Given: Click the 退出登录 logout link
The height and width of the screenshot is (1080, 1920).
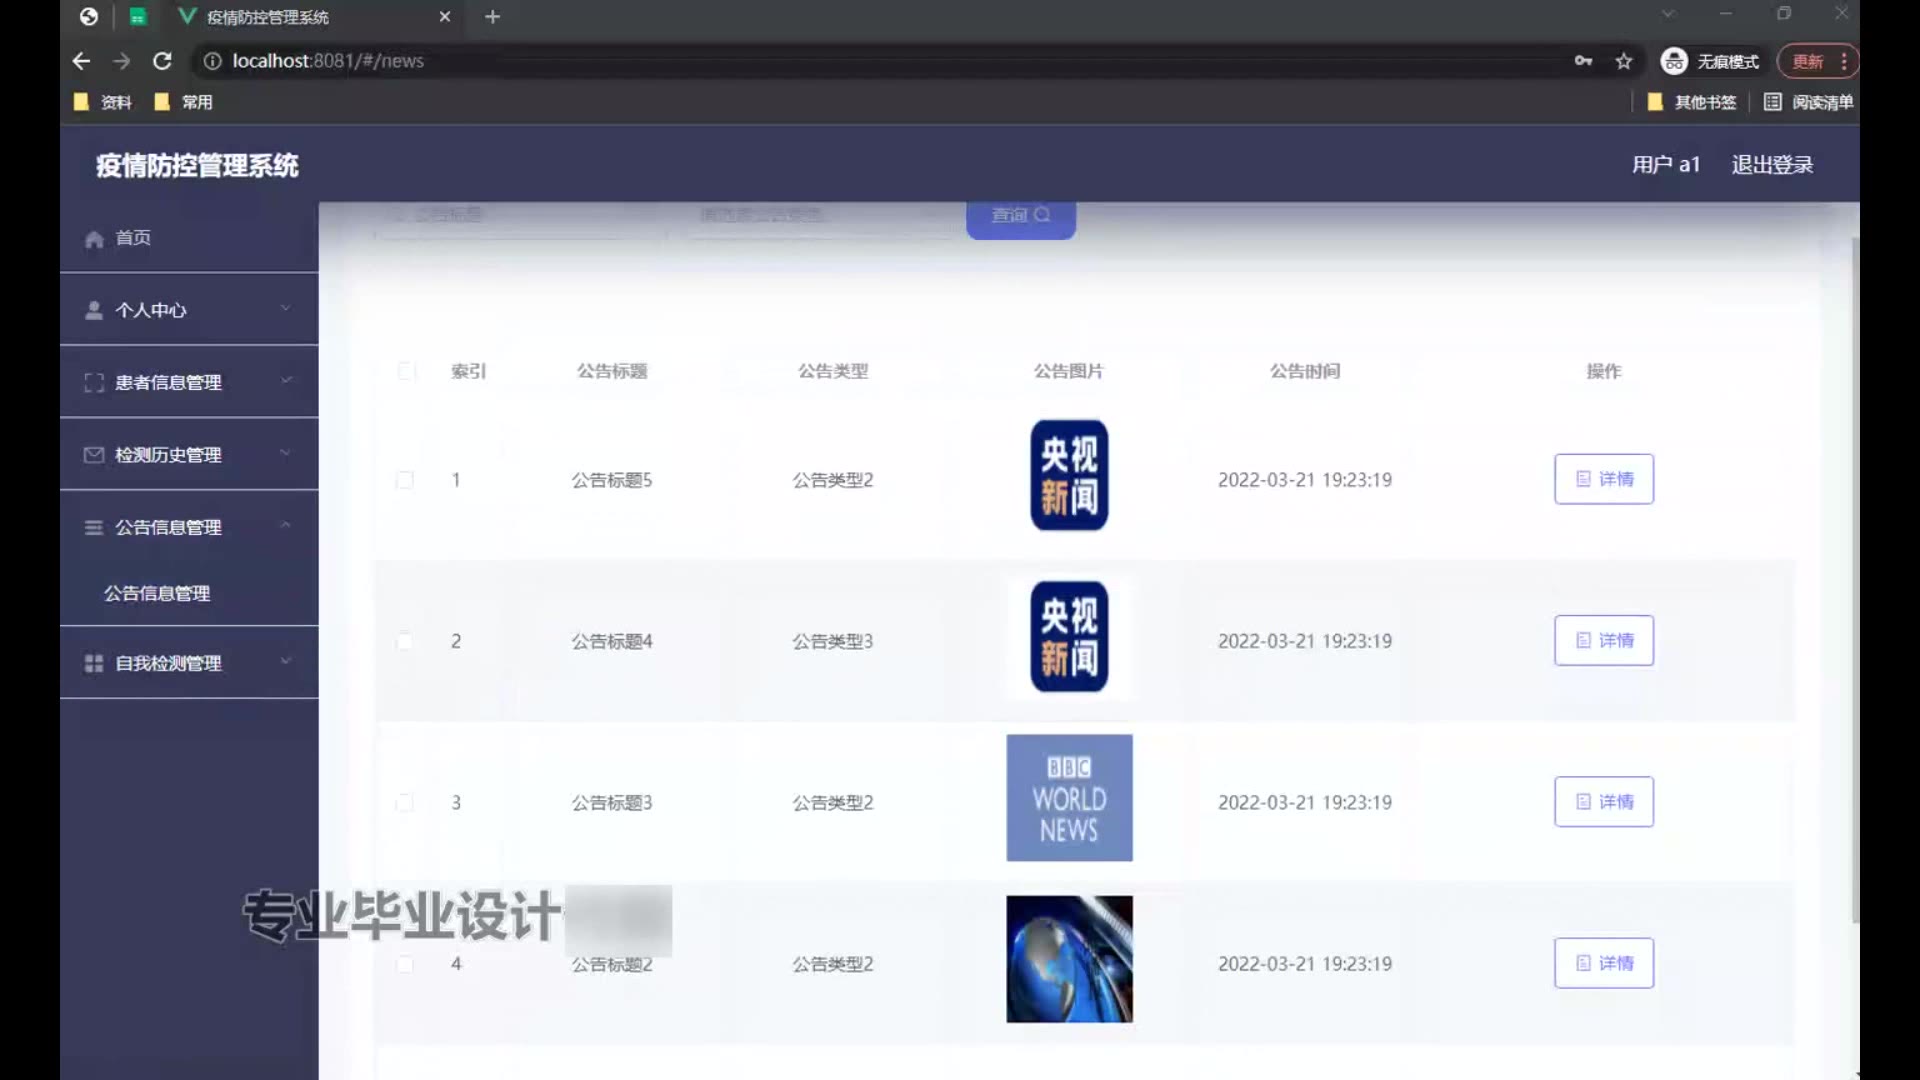Looking at the screenshot, I should [1772, 165].
